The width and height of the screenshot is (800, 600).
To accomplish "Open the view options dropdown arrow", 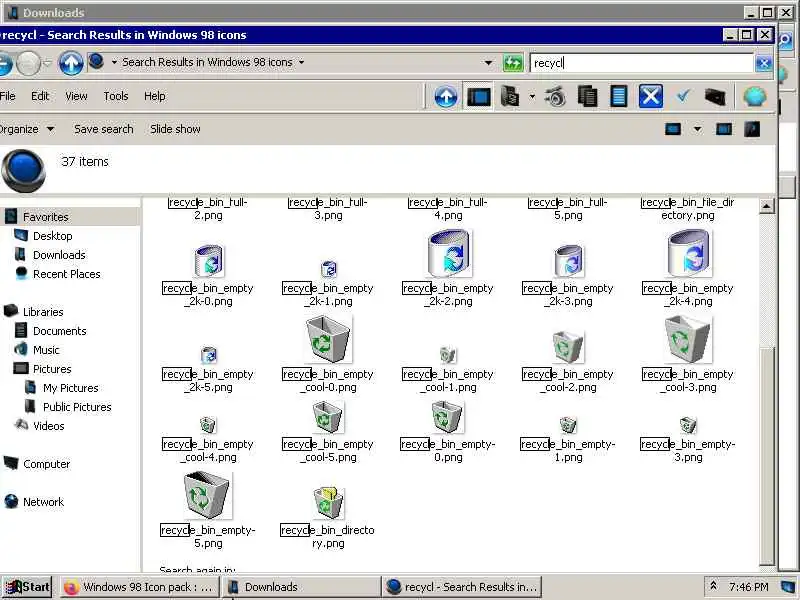I will pos(697,129).
